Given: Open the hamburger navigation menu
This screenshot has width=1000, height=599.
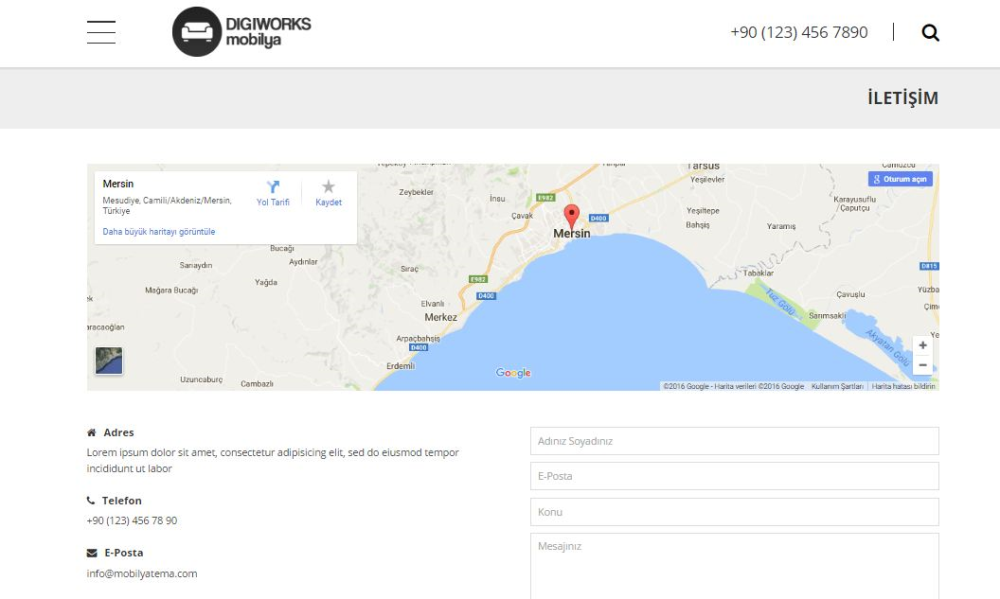Looking at the screenshot, I should coord(101,32).
